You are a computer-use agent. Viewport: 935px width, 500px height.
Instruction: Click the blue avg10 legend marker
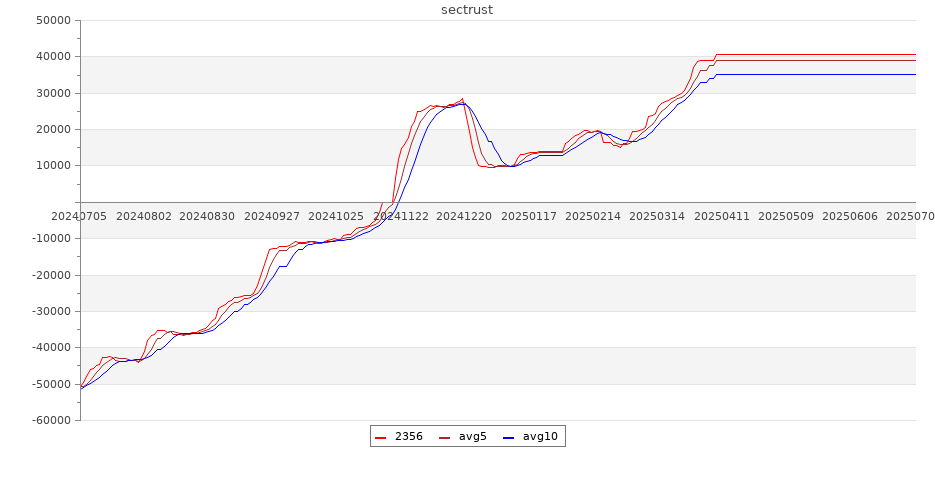(x=508, y=437)
